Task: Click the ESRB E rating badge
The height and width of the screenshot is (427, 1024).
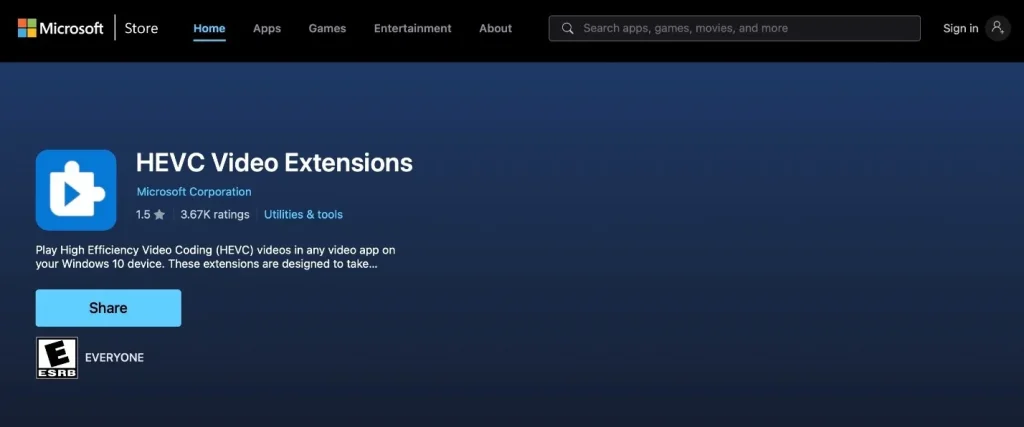Action: click(57, 358)
